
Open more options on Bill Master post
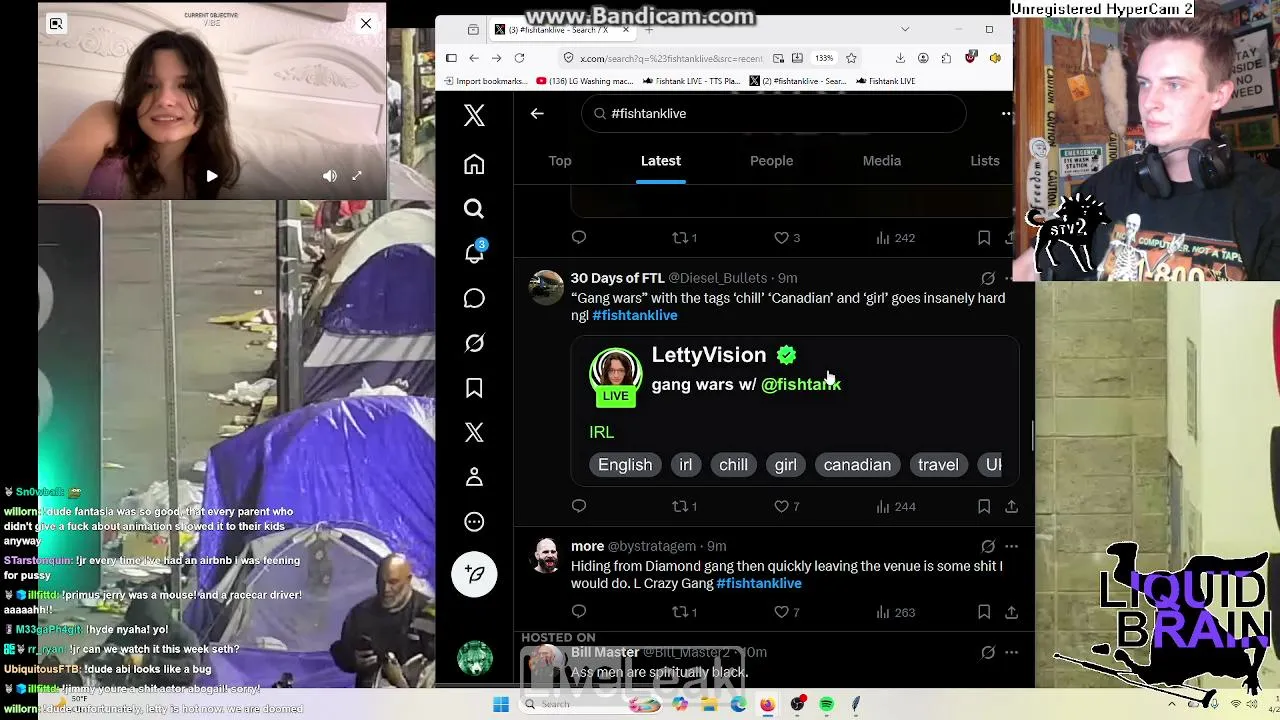click(x=1011, y=652)
